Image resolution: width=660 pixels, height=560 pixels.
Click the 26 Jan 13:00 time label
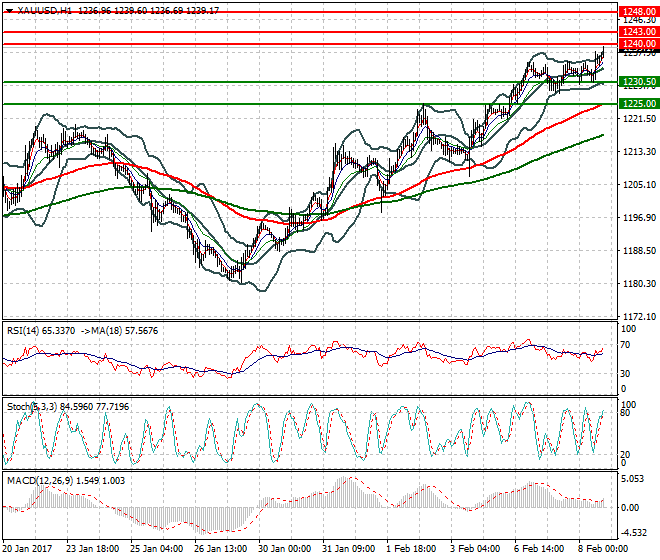point(221,549)
